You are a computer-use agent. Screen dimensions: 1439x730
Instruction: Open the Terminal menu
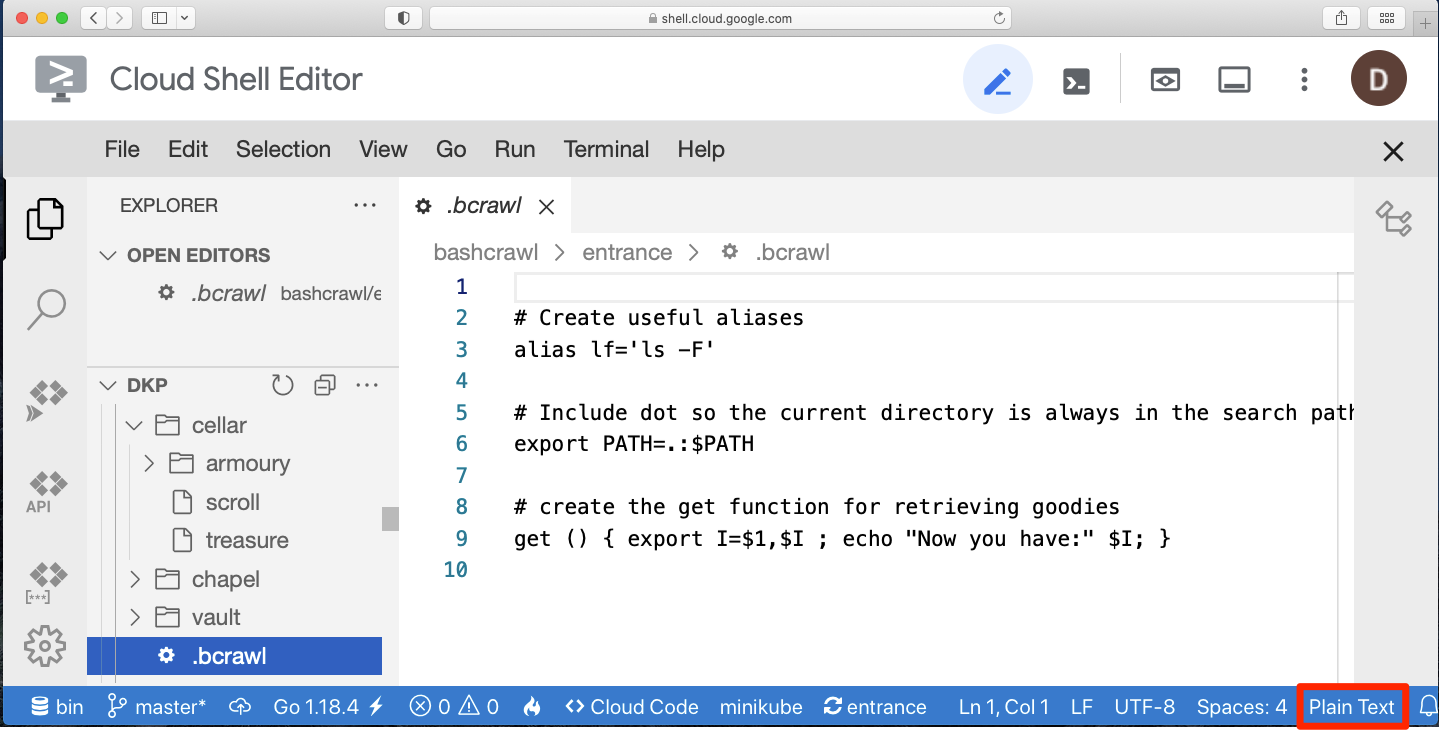pos(606,149)
